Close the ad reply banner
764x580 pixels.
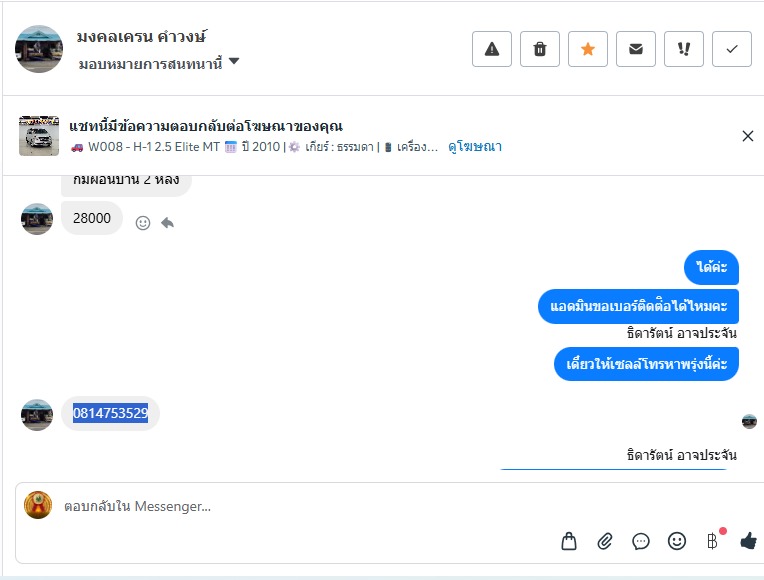tap(748, 136)
